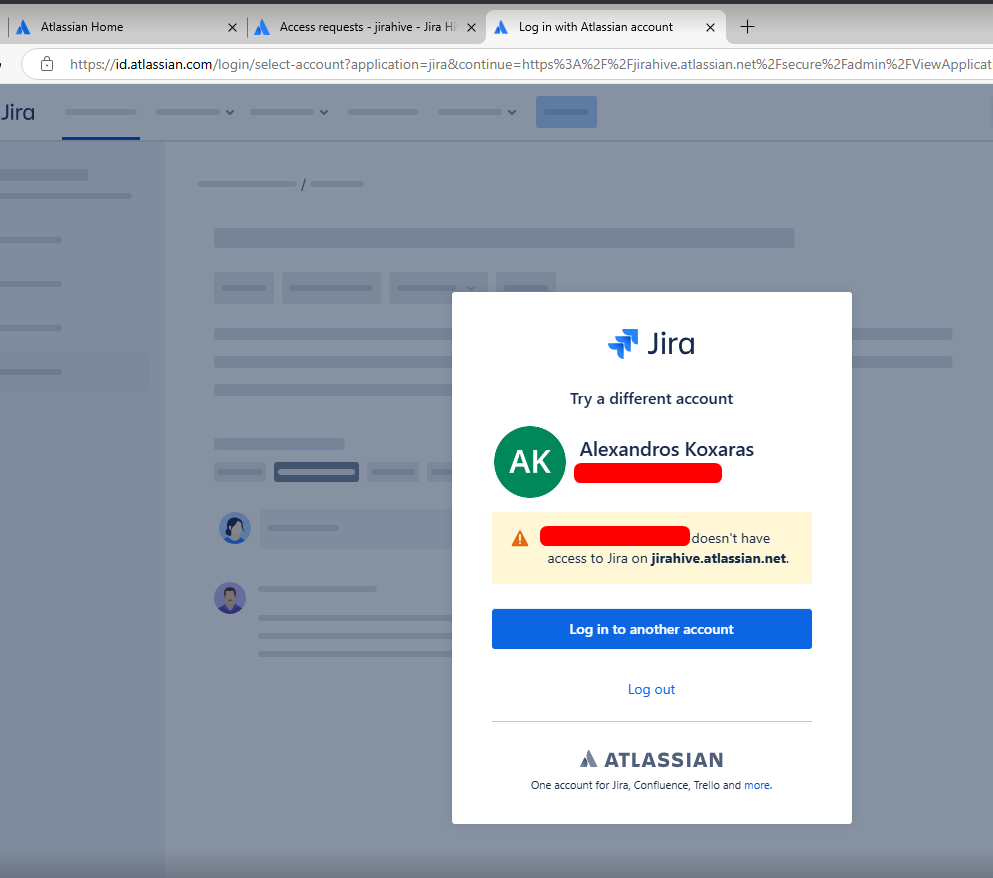
Task: Click the Log in to another account button
Action: pyautogui.click(x=652, y=629)
